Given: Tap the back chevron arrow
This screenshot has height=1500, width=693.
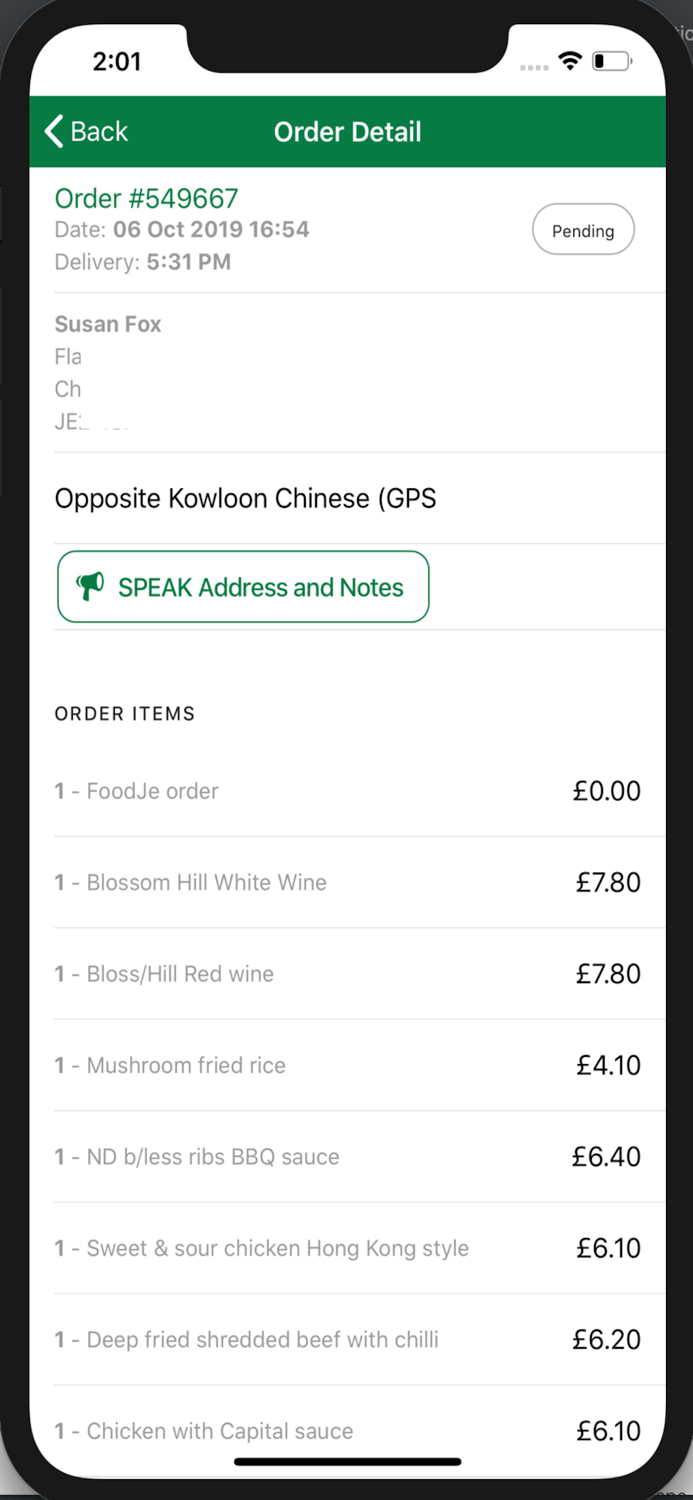Looking at the screenshot, I should tap(52, 131).
